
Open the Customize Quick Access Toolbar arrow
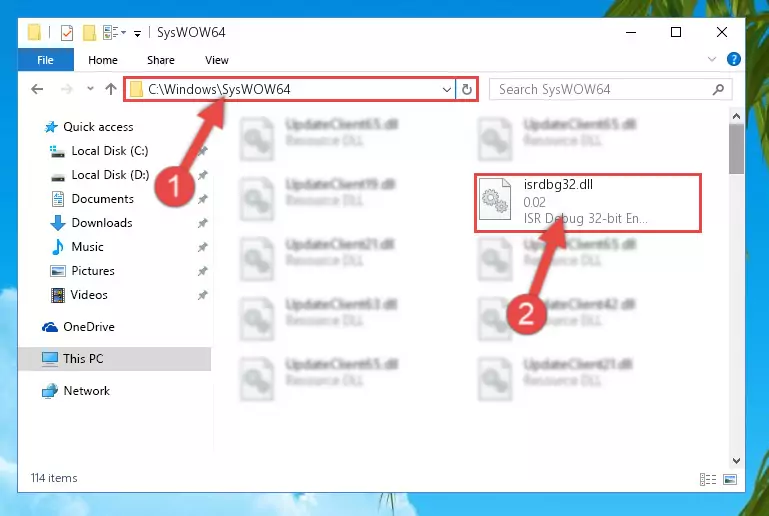(138, 33)
